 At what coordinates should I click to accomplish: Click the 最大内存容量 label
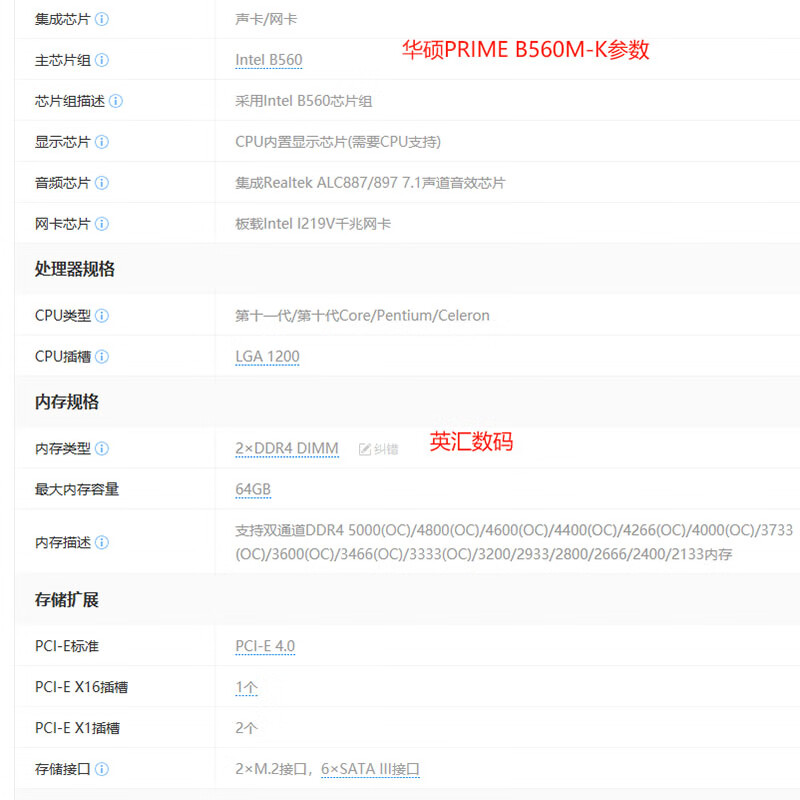[77, 489]
